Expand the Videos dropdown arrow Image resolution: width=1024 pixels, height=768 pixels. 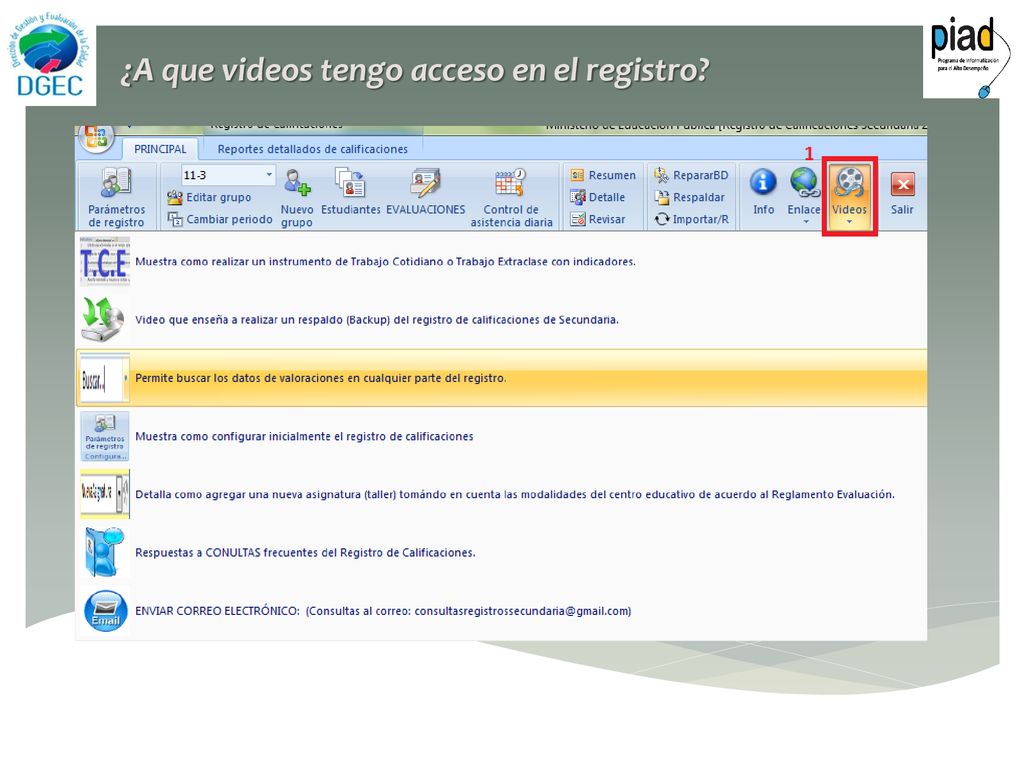[849, 222]
